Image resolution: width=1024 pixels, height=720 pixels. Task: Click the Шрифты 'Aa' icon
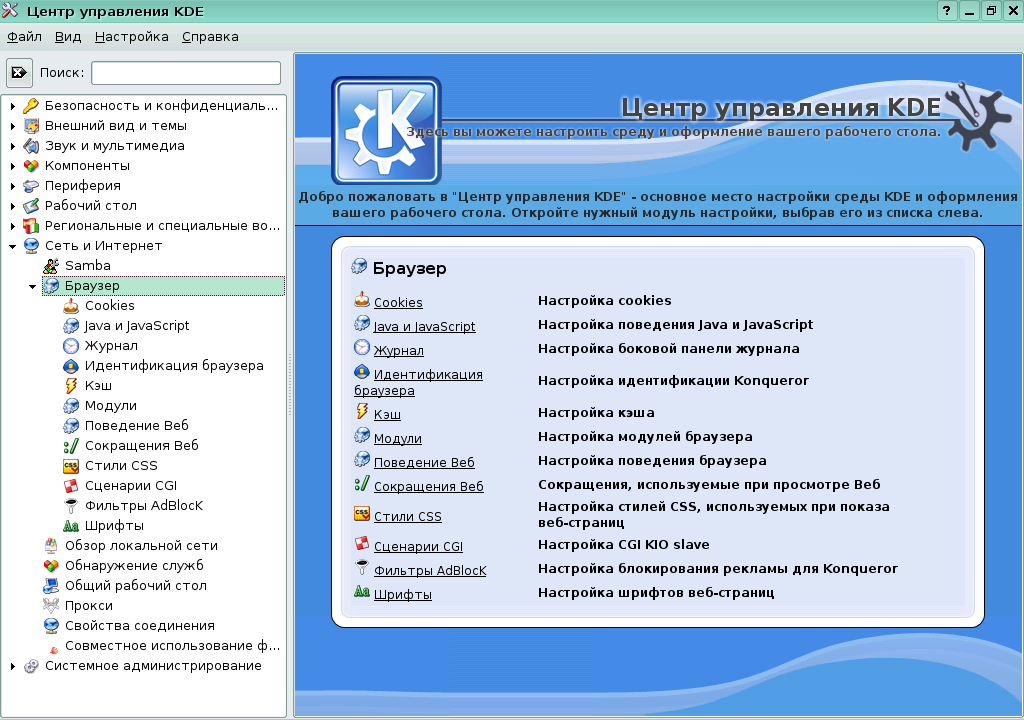coord(68,525)
